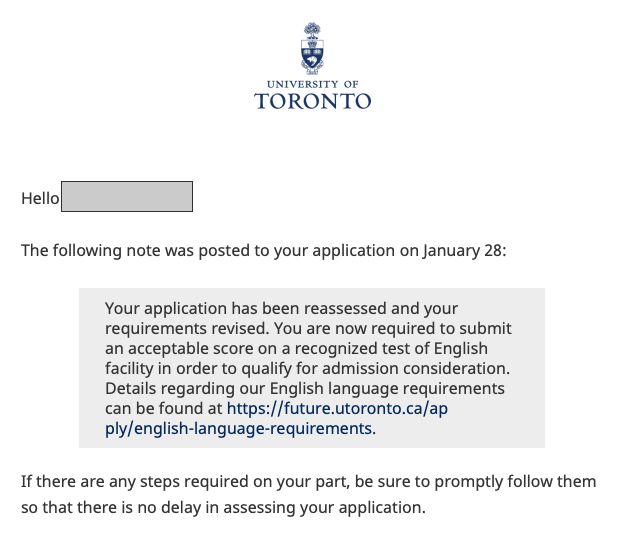Click 'If there are any steps required' line

click(x=308, y=481)
